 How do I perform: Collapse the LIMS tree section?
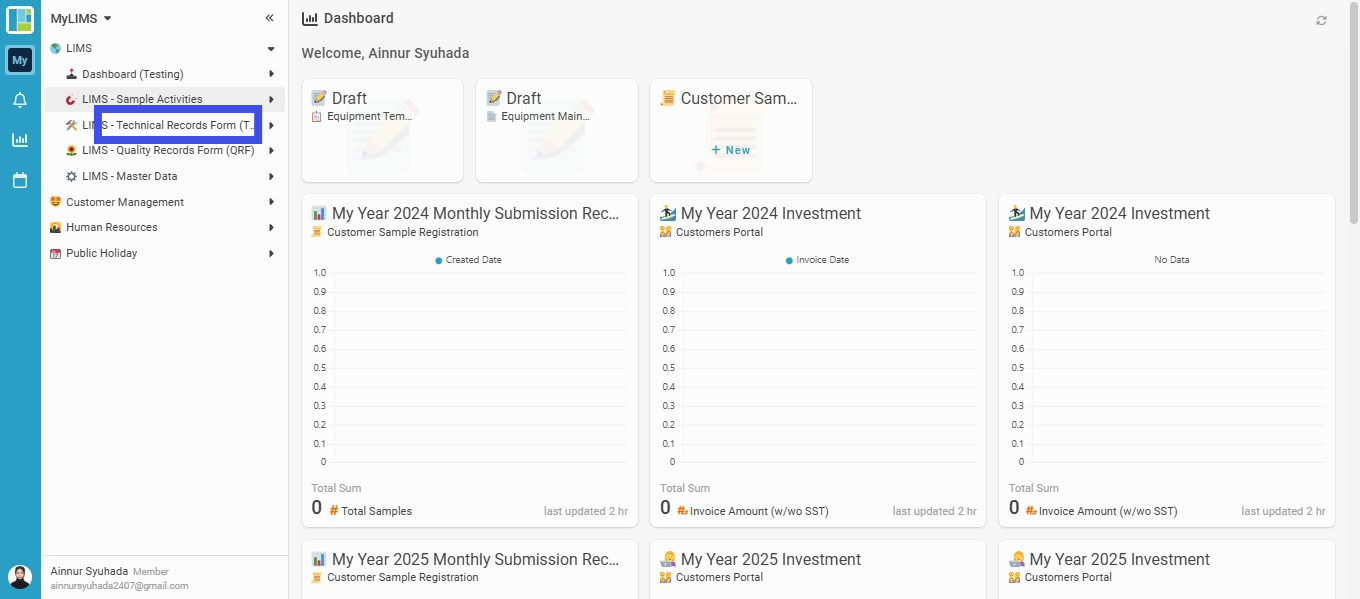[x=270, y=48]
